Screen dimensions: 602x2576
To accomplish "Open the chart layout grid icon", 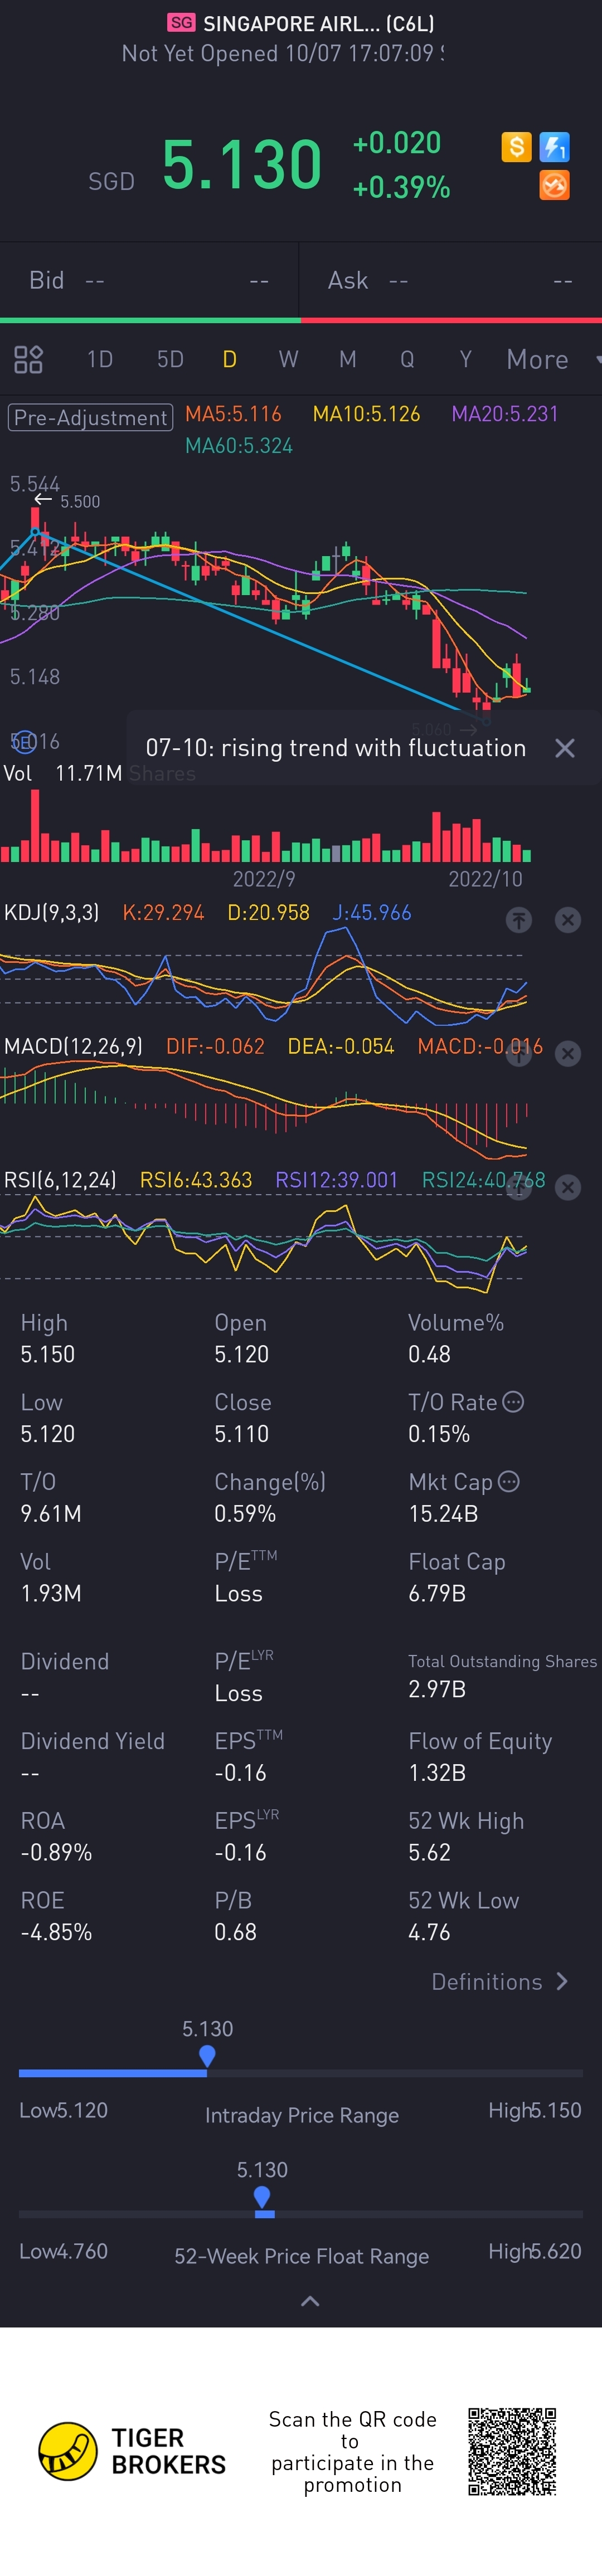I will (x=28, y=359).
